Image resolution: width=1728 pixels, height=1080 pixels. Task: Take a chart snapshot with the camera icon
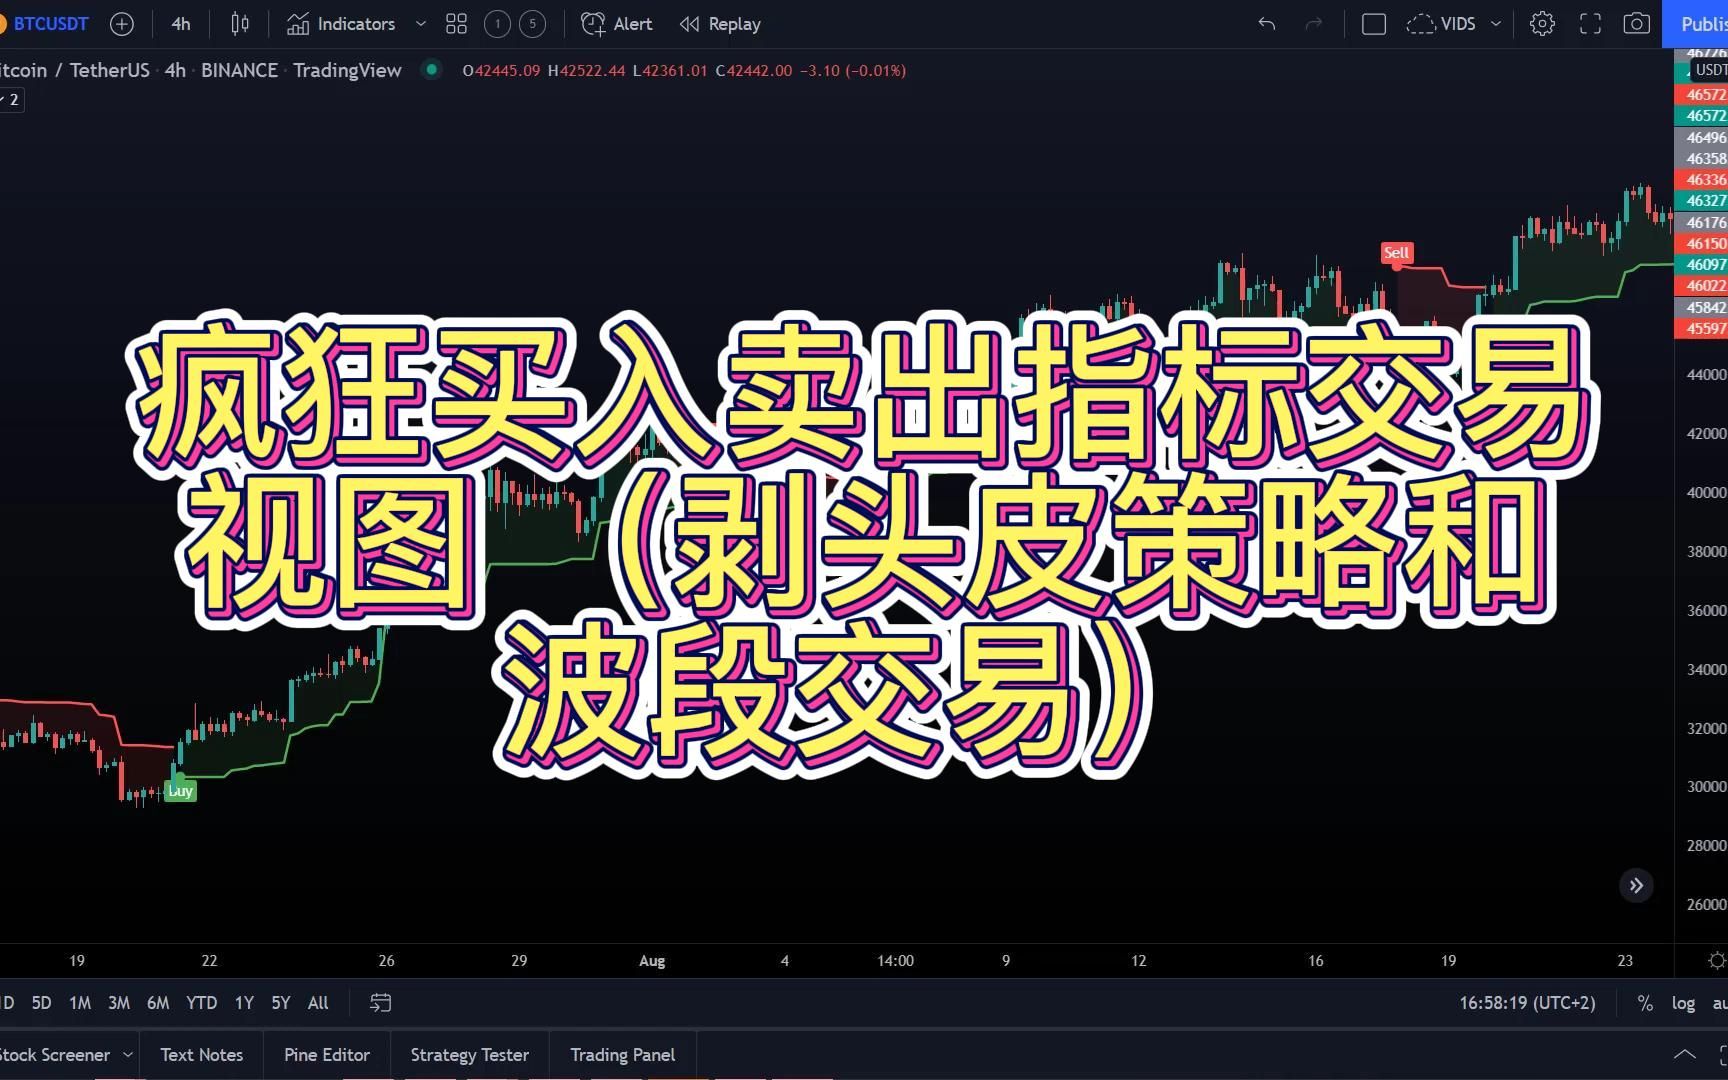pyautogui.click(x=1636, y=23)
